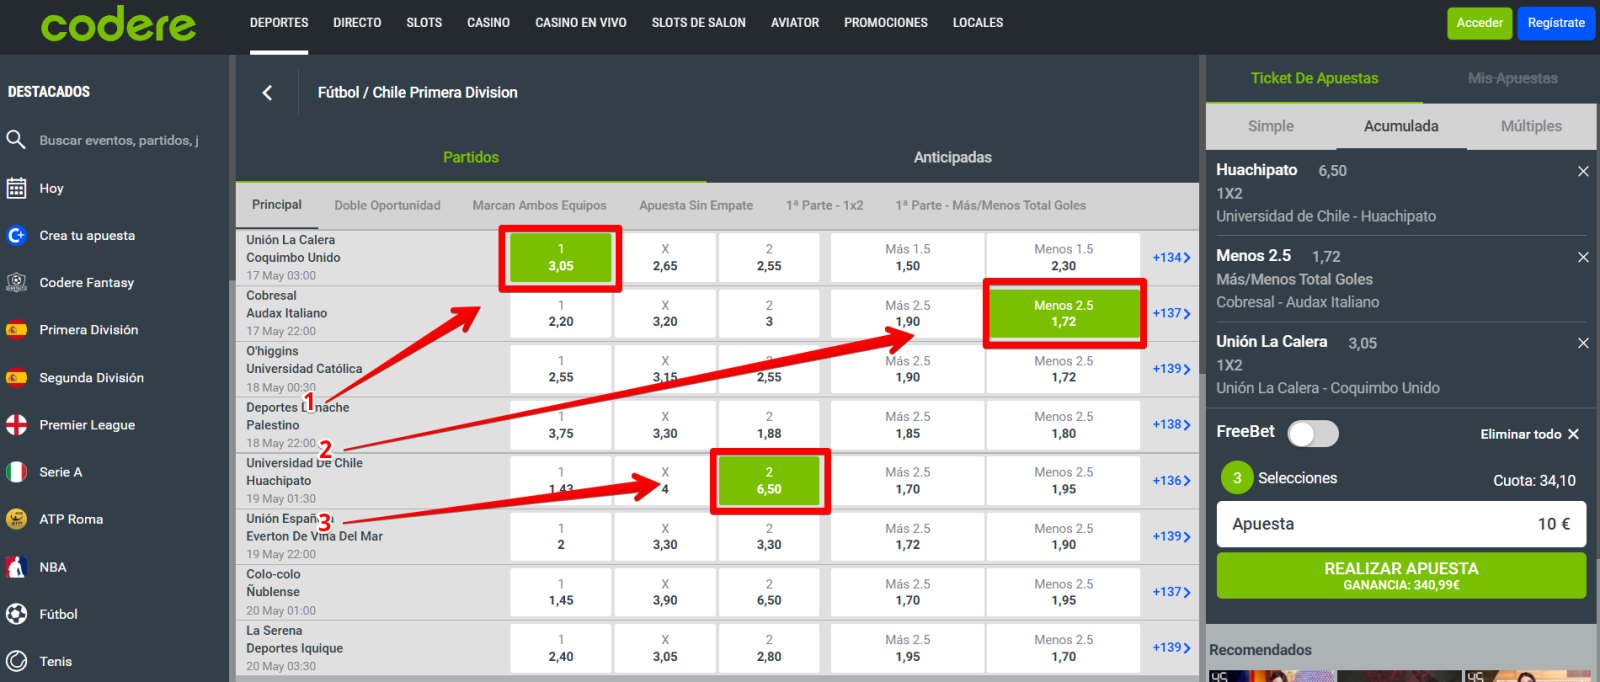Select the Doble Oportunidad market tab
The width and height of the screenshot is (1600, 682).
tap(387, 205)
